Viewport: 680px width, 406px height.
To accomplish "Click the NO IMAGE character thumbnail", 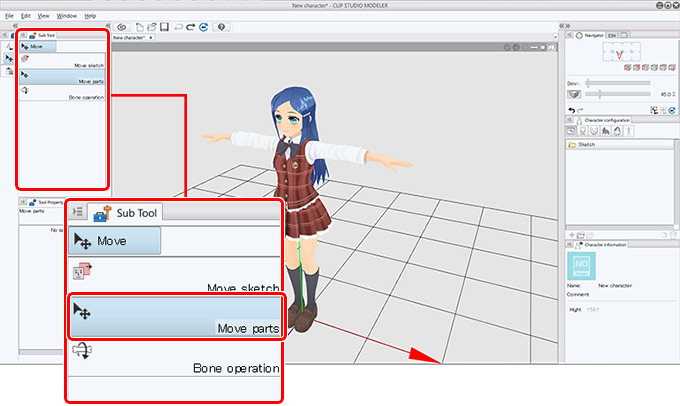I will [581, 265].
